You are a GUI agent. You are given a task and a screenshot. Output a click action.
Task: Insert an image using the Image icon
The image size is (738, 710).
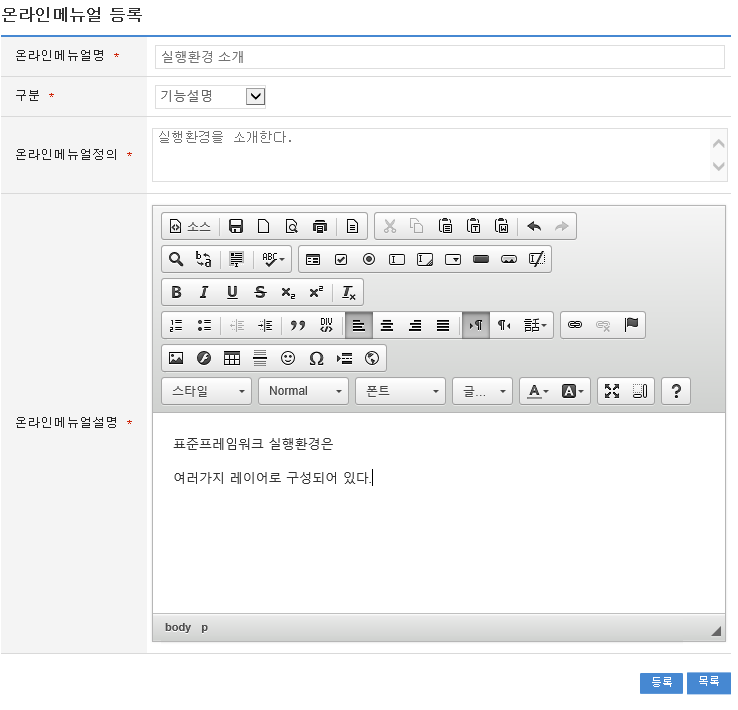point(176,358)
